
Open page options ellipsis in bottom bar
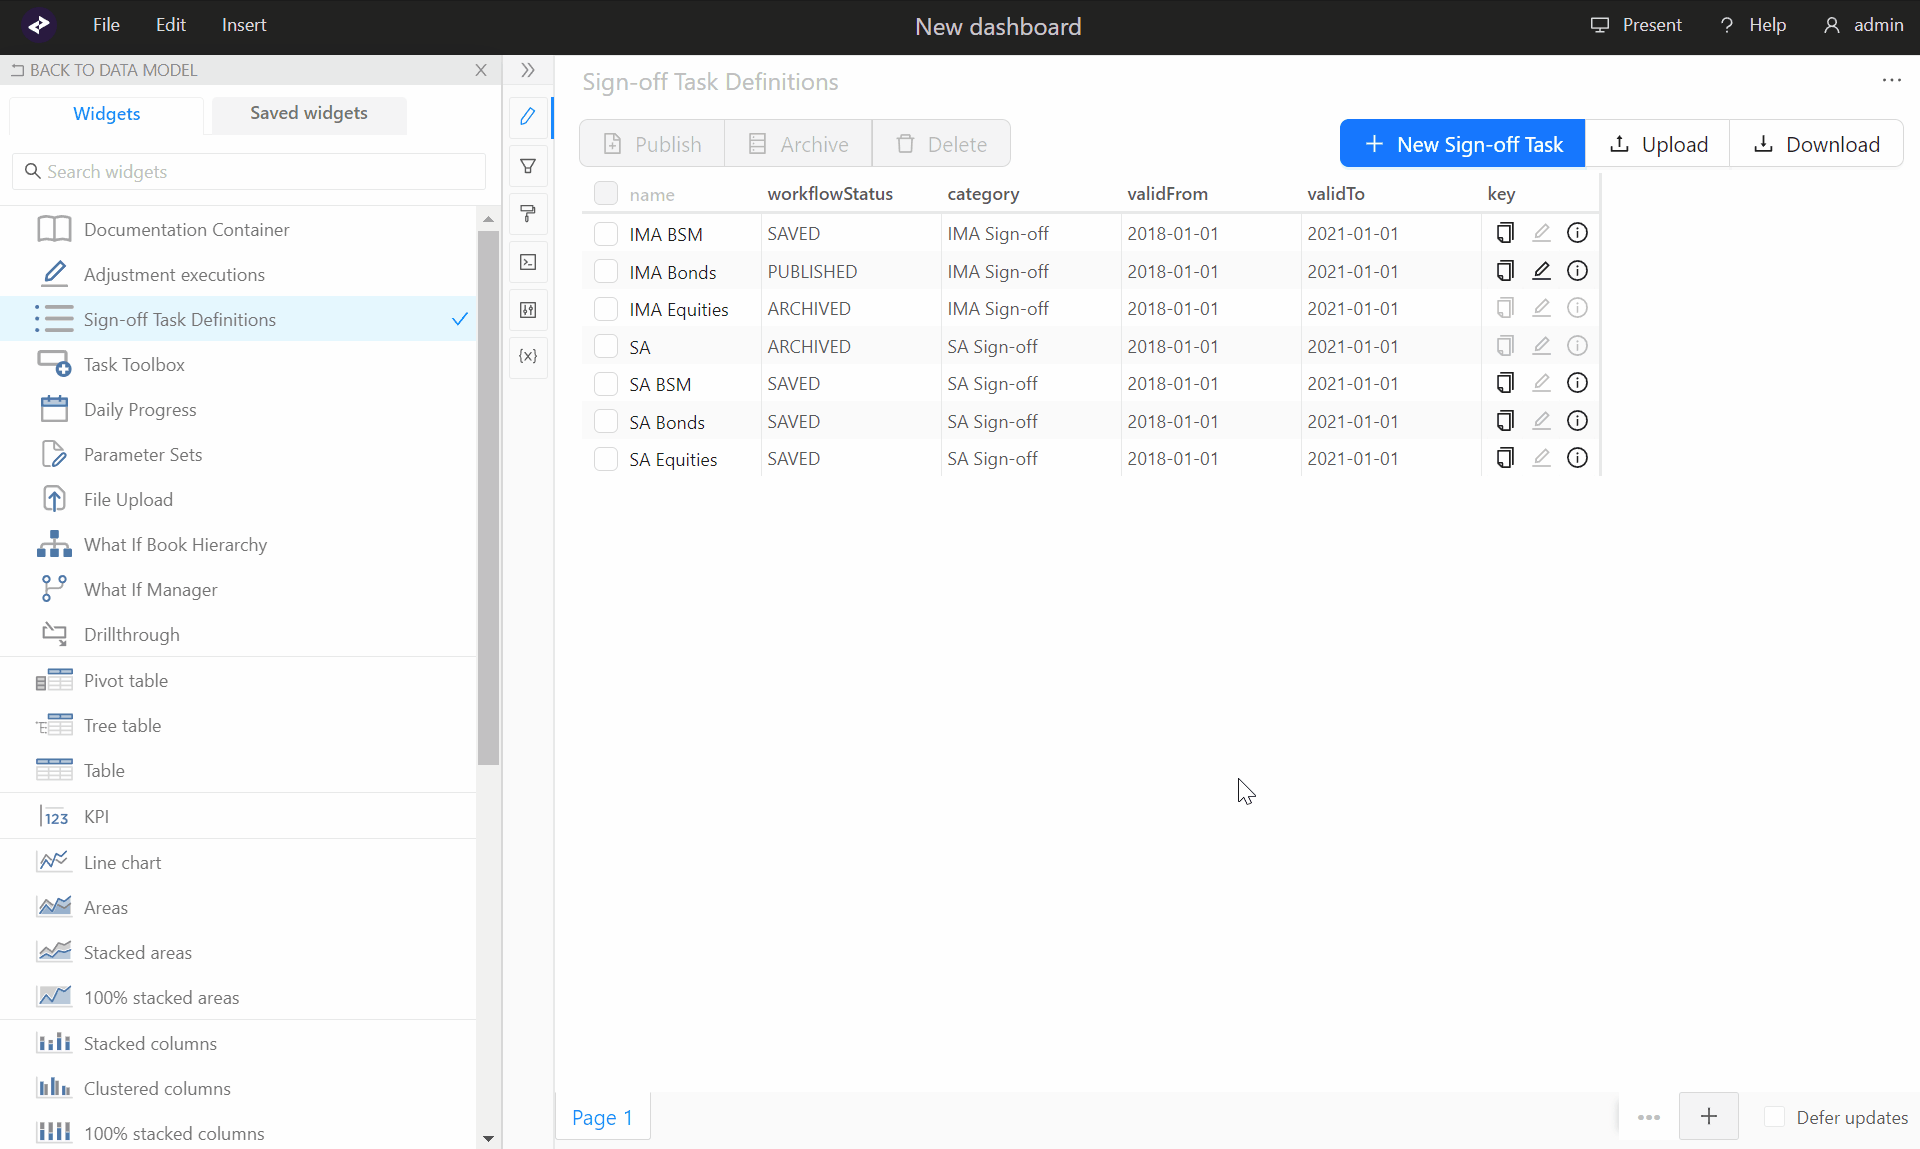1649,1117
